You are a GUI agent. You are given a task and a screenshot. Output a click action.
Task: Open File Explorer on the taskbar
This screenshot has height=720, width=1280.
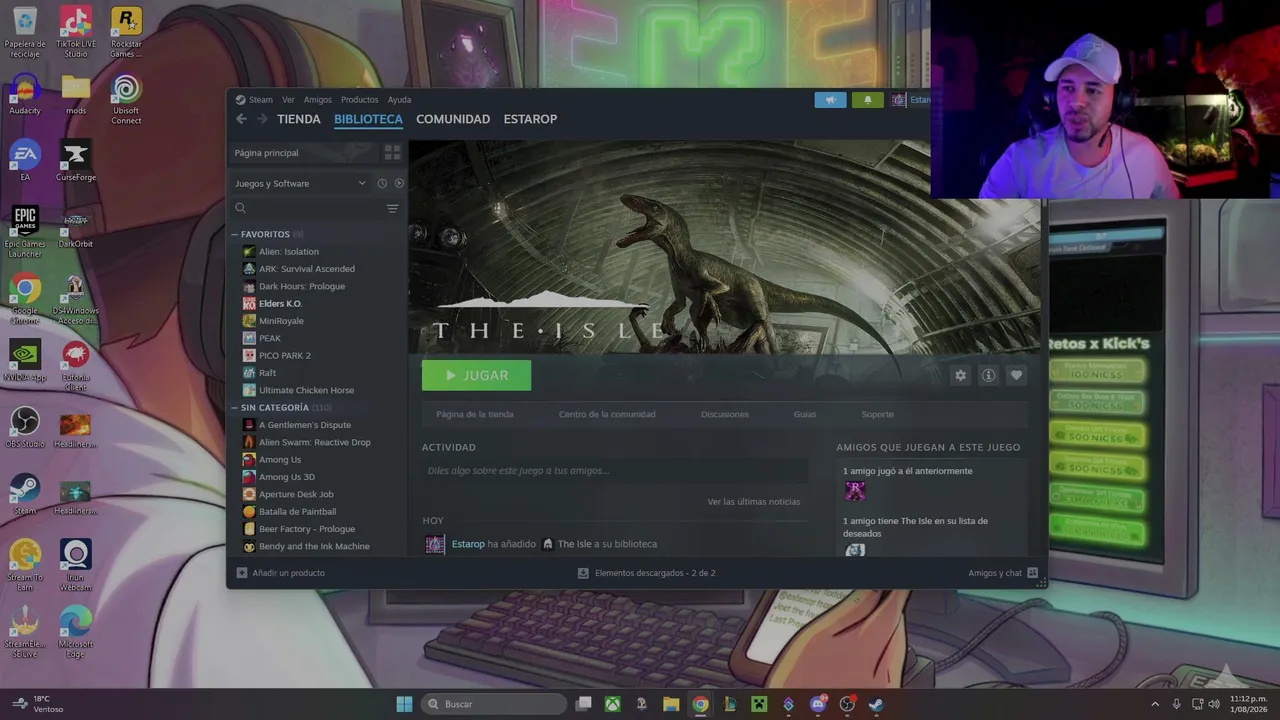[671, 704]
